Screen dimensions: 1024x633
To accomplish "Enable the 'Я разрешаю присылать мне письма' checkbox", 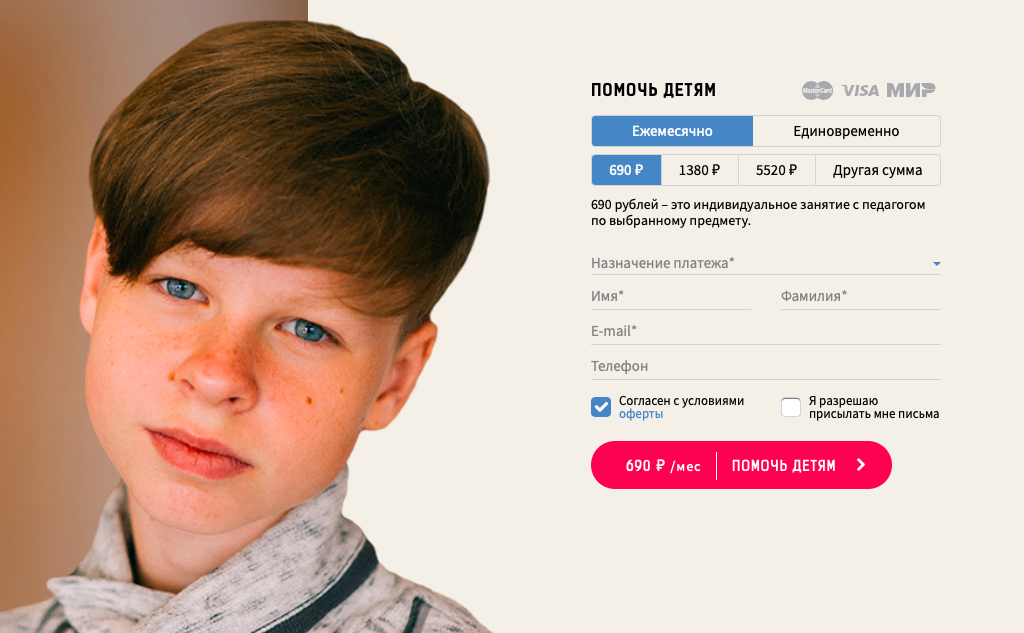I will (791, 407).
